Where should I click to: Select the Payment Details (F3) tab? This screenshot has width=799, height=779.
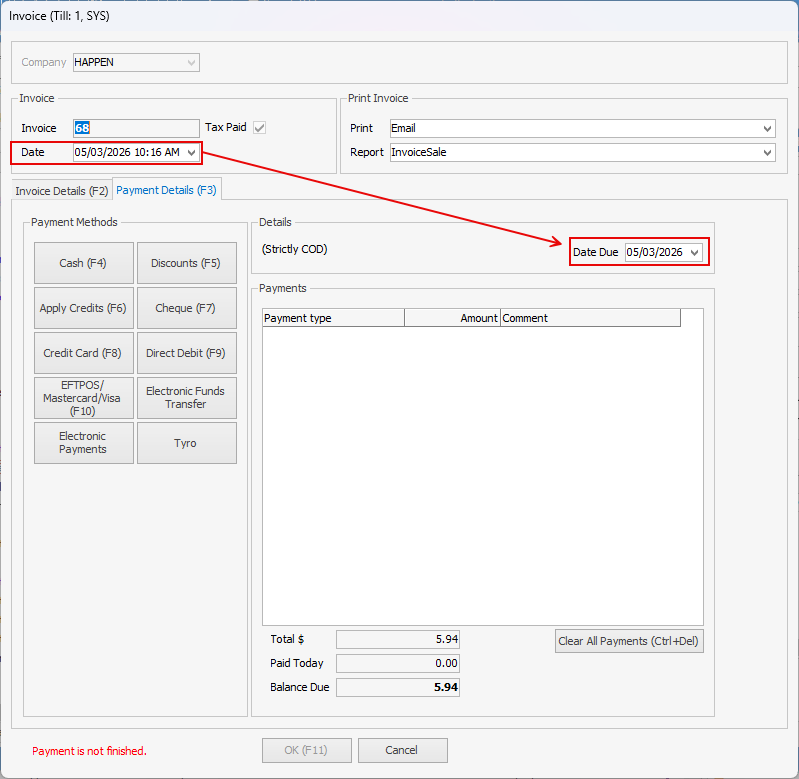point(167,190)
